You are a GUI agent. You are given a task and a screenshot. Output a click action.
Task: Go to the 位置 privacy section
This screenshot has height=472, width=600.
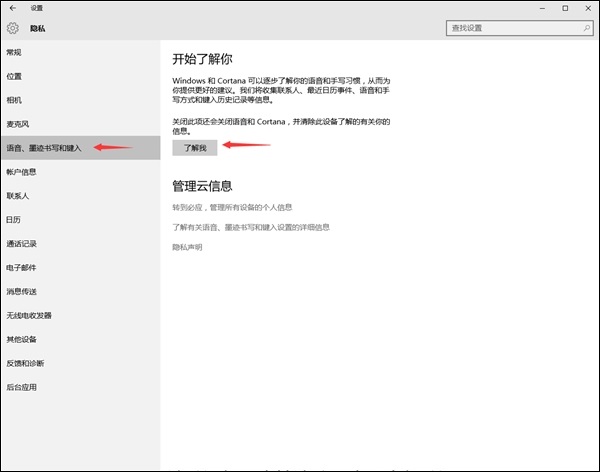coord(14,76)
